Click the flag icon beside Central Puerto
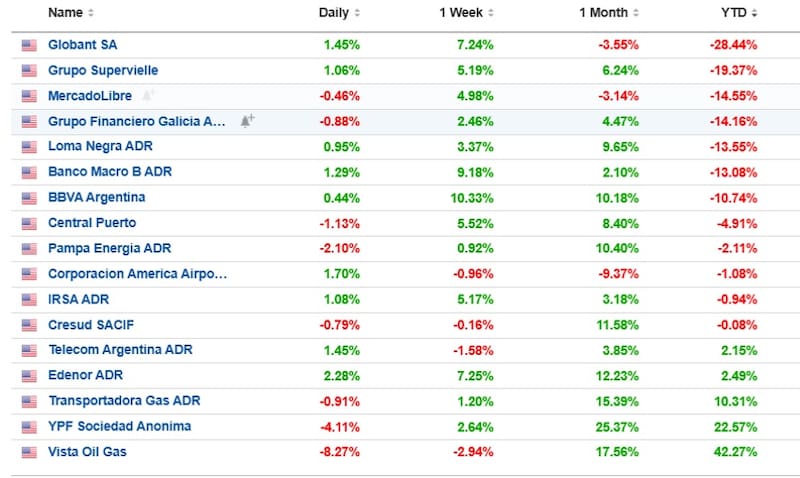 pyautogui.click(x=28, y=223)
